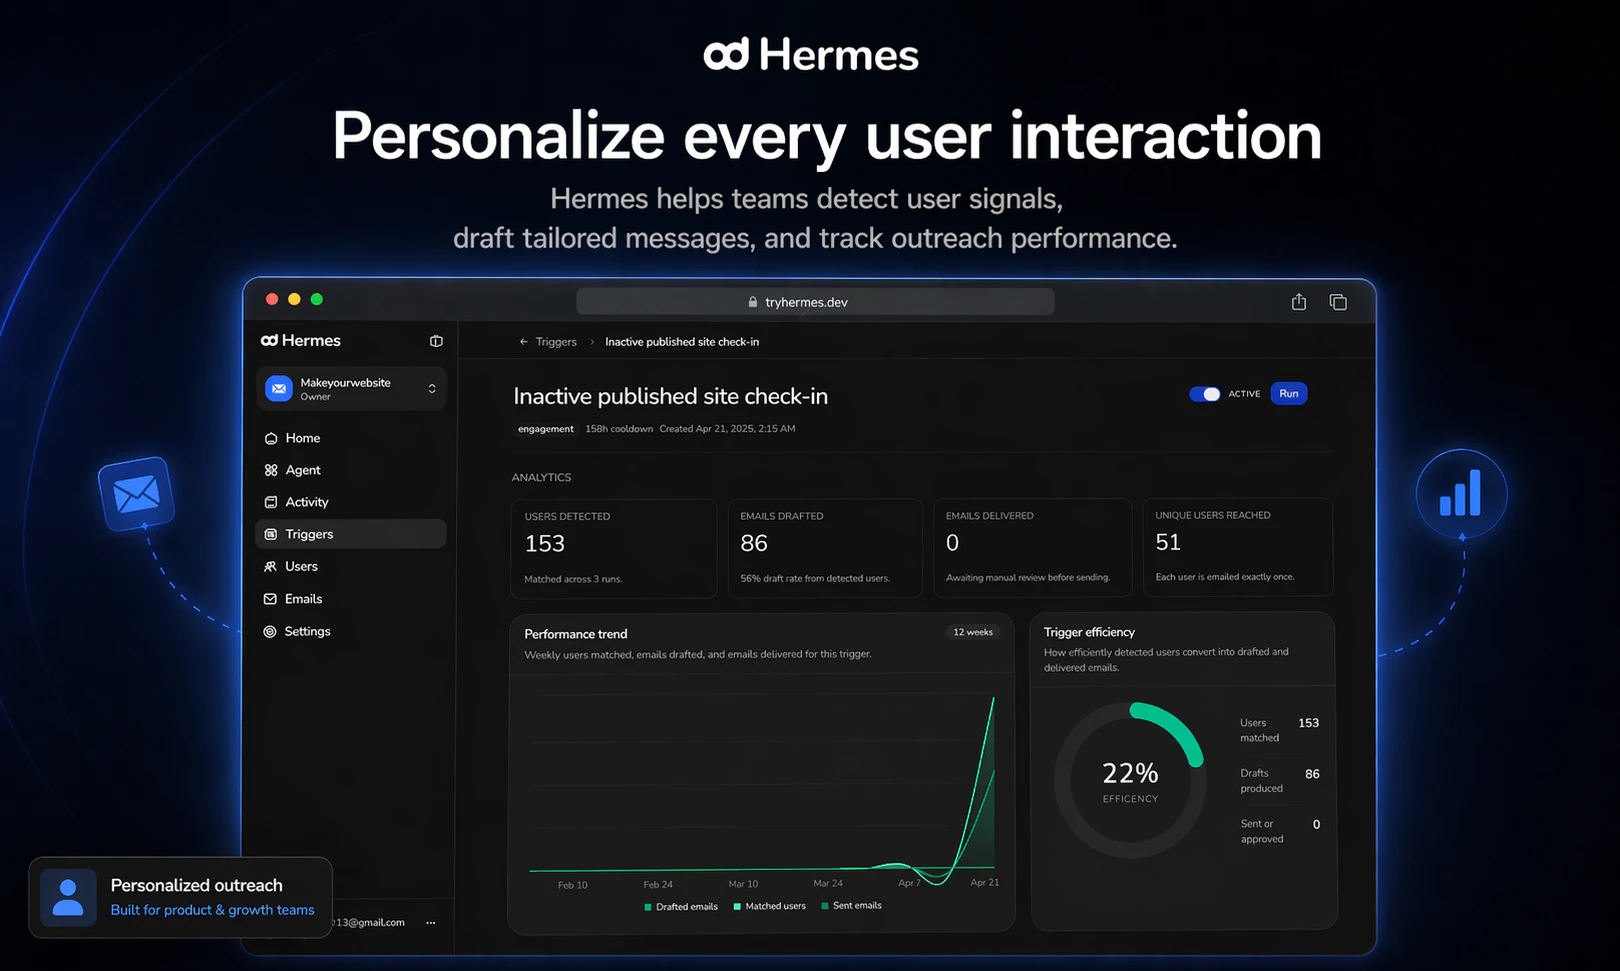Open the Makeyourwebsite workspace switcher

click(351, 389)
